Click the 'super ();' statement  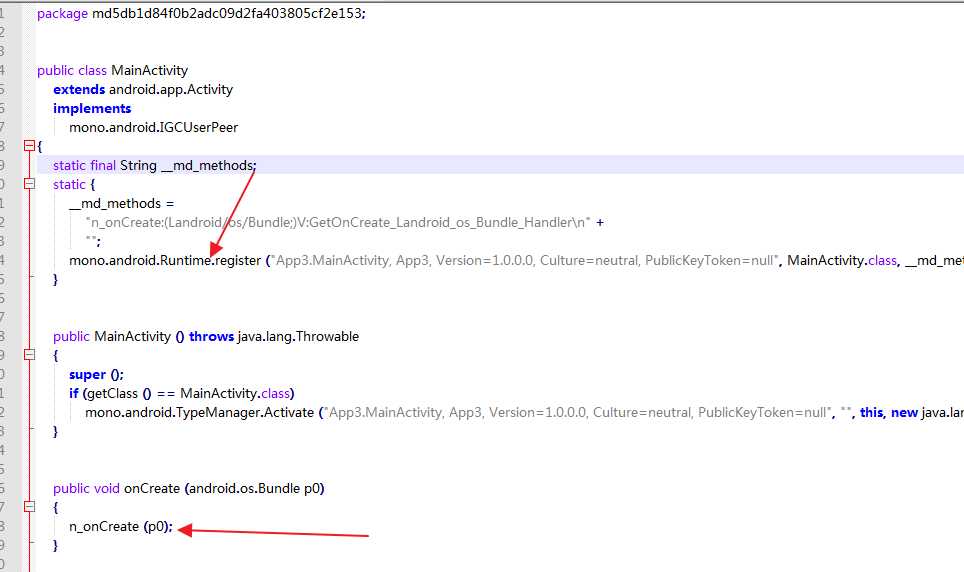[x=96, y=375]
